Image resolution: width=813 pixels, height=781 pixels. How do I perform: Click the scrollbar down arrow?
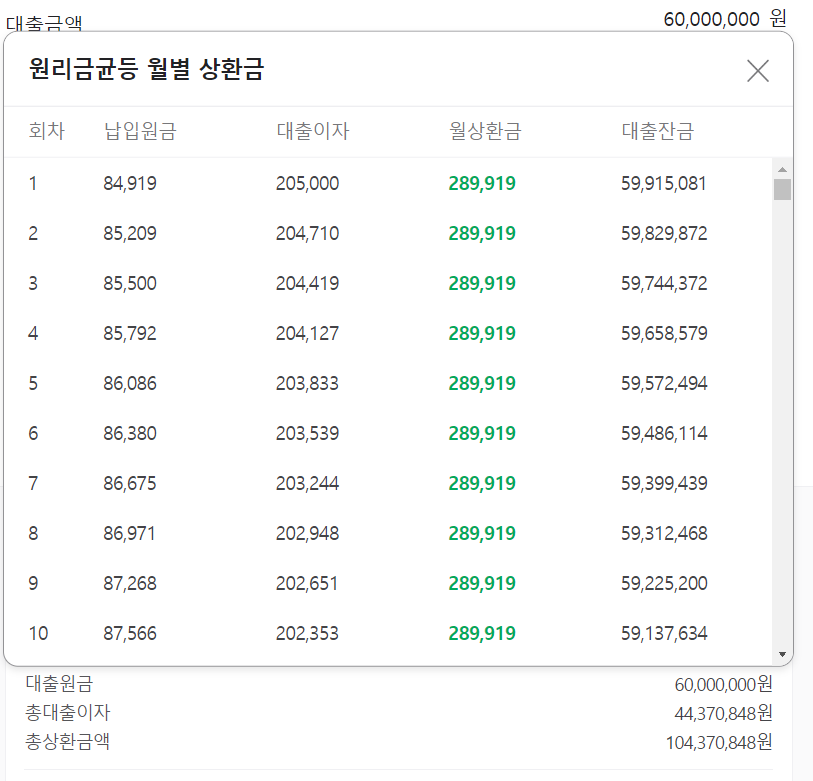(x=782, y=654)
